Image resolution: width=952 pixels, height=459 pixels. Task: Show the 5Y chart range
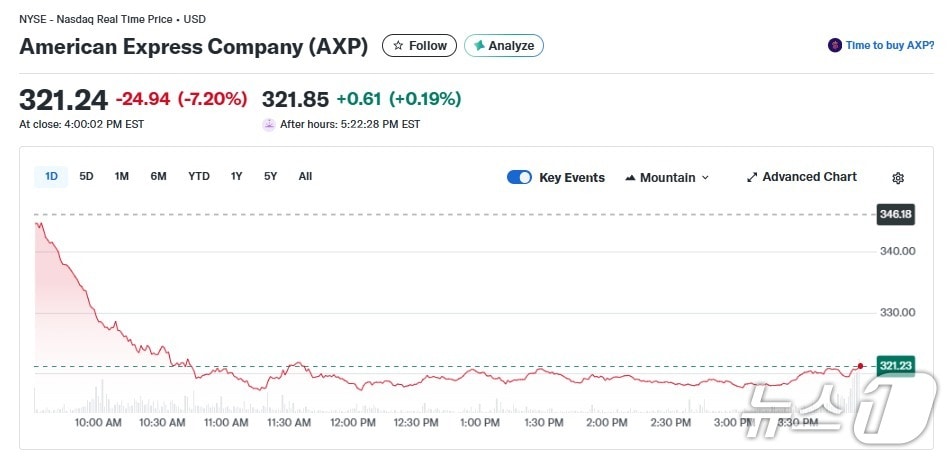[270, 176]
